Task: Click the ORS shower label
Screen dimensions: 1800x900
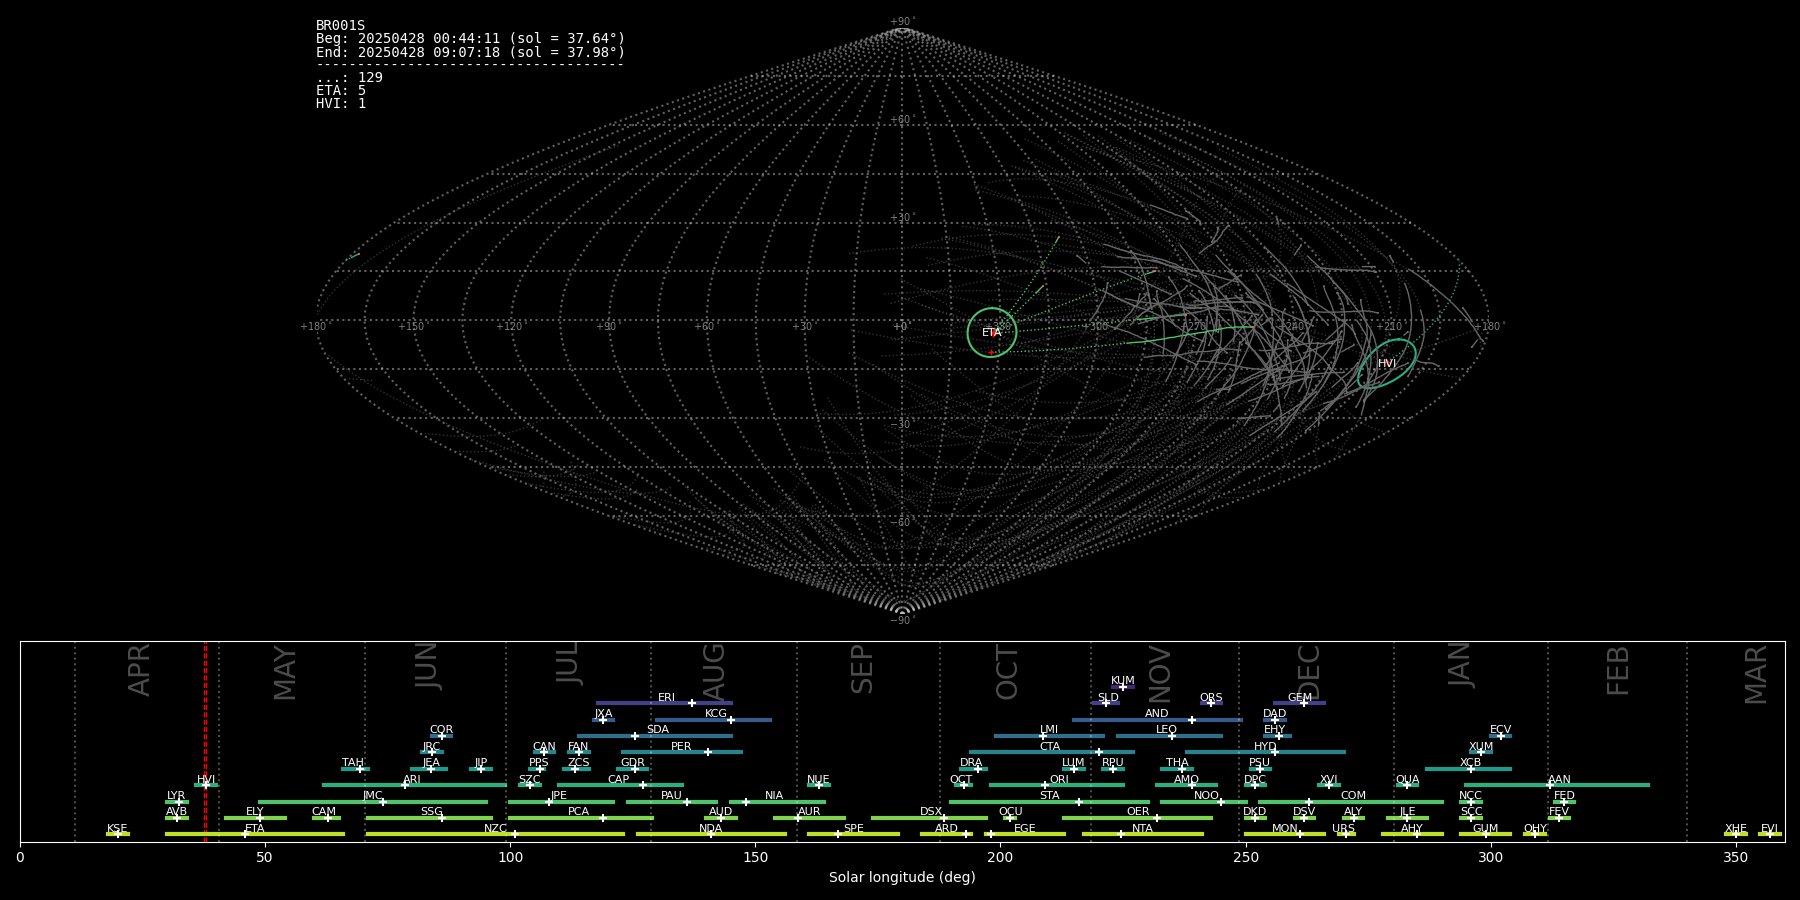Action: 1210,698
